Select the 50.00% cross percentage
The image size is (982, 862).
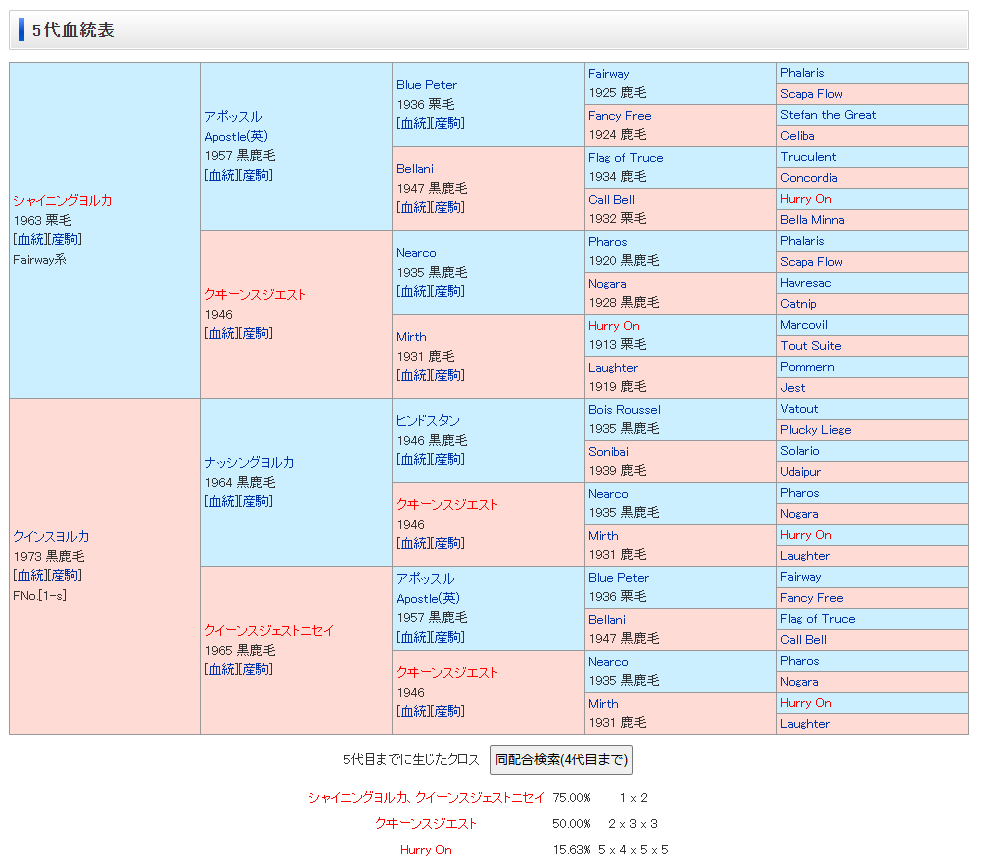coord(571,824)
